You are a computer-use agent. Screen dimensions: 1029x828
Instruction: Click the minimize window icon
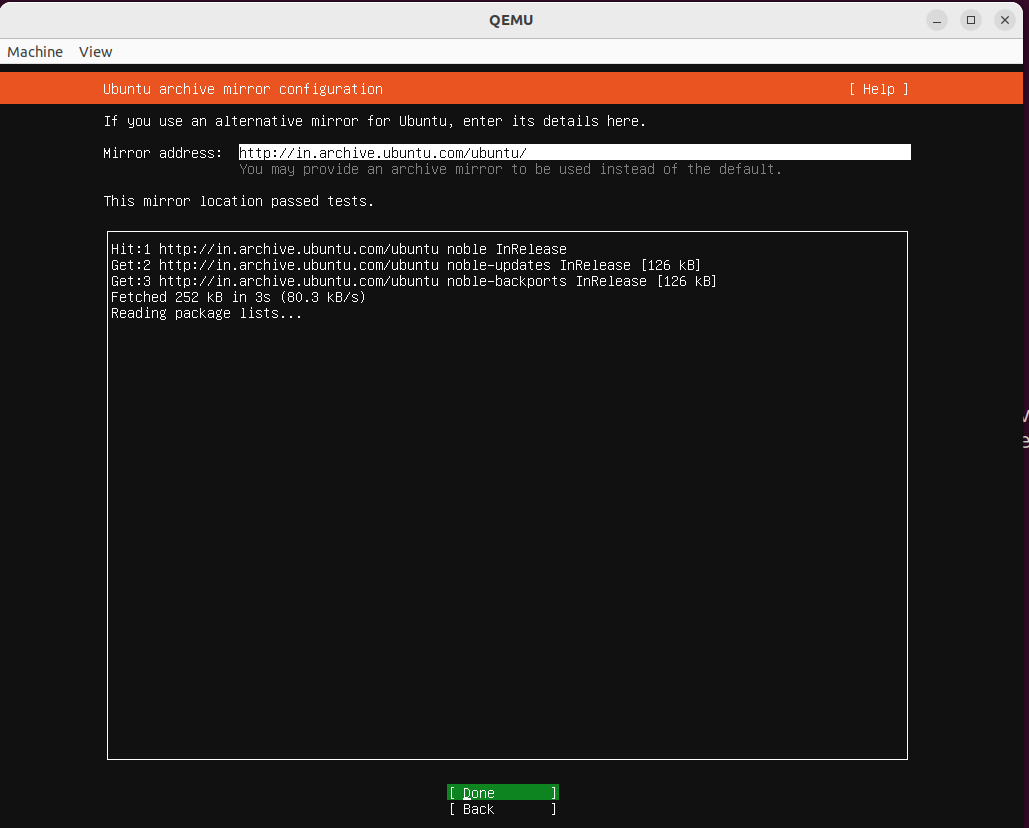tap(936, 19)
